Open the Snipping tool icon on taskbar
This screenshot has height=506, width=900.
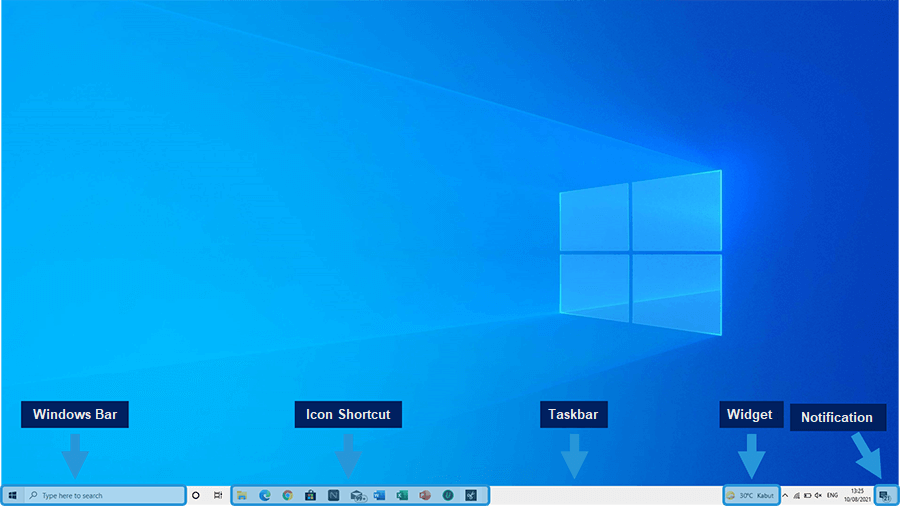pyautogui.click(x=471, y=496)
